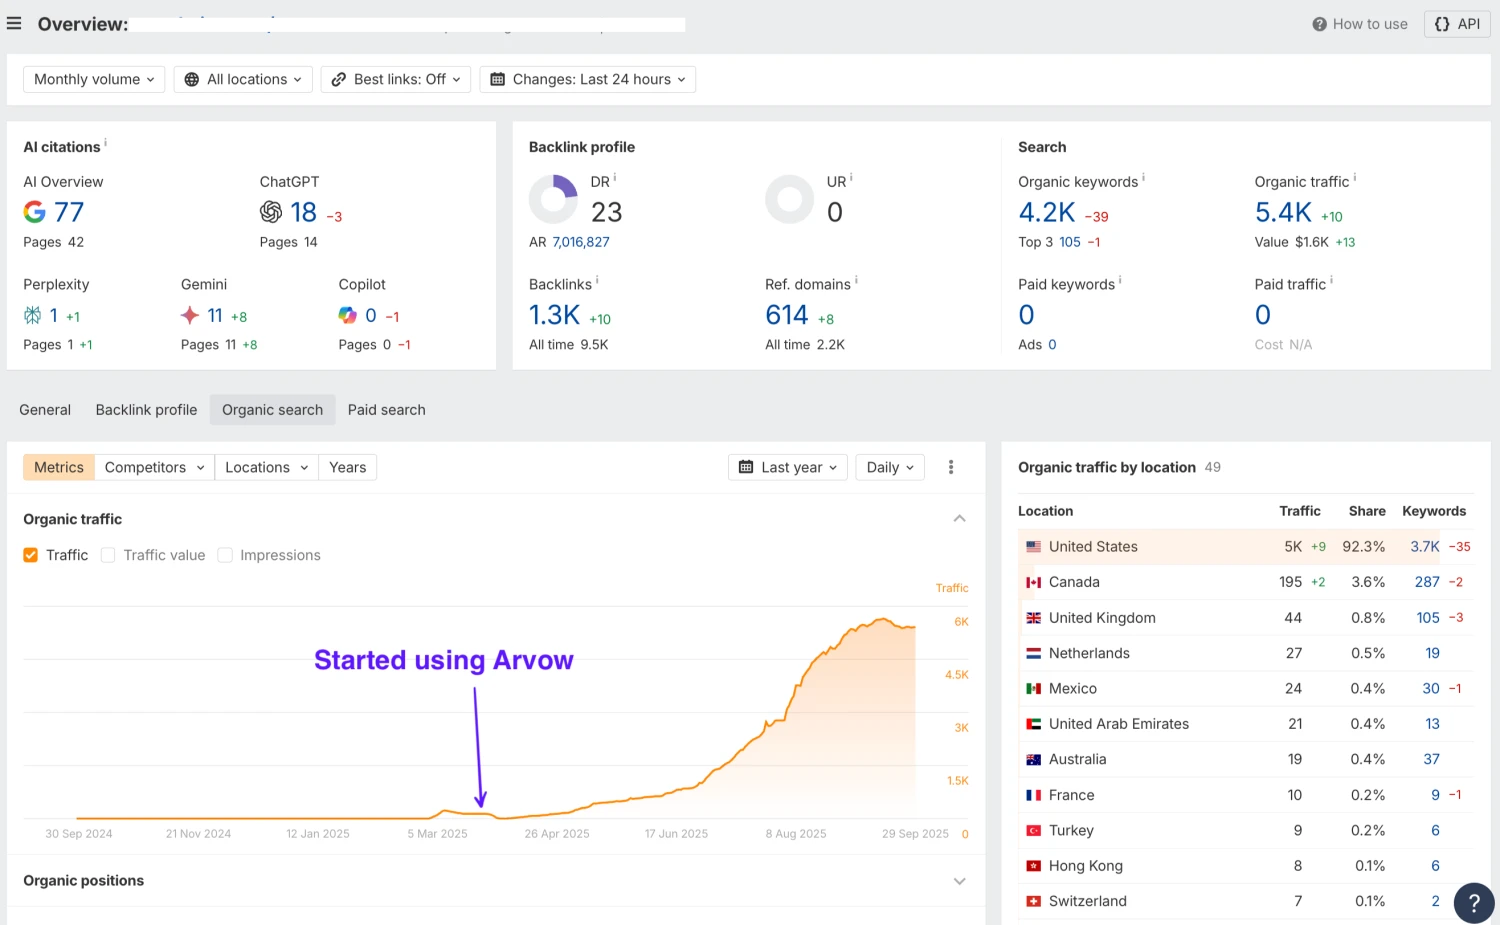Open the chart more-options kebab menu

click(x=951, y=467)
